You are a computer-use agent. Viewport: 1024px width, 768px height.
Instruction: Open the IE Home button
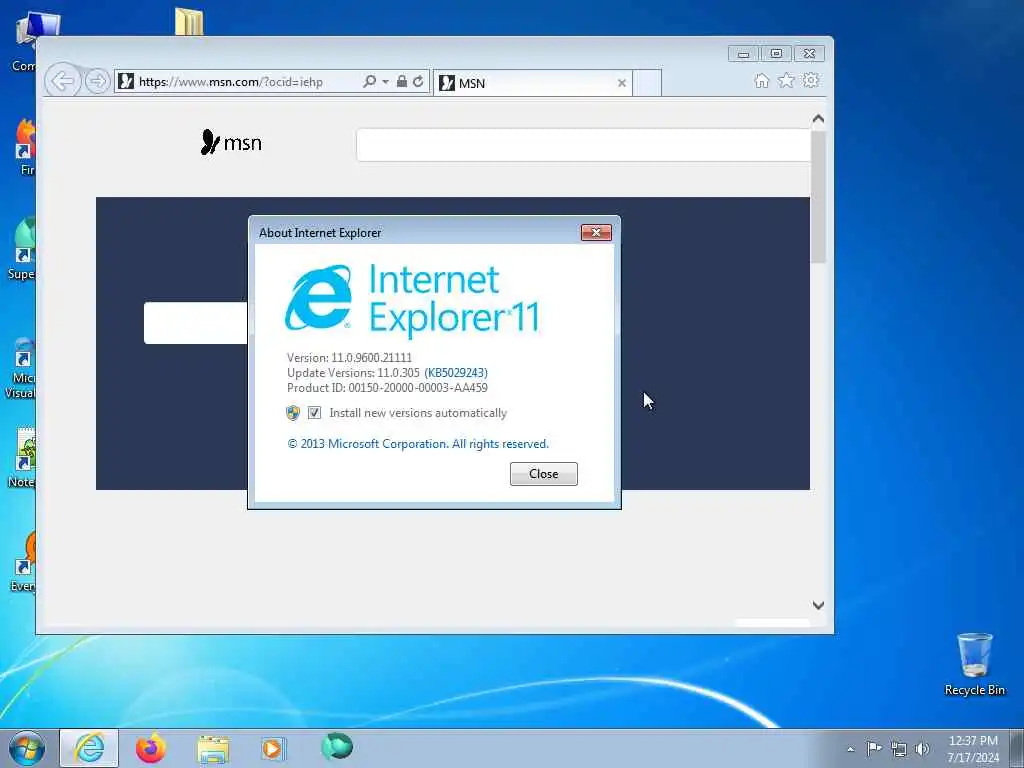tap(761, 80)
